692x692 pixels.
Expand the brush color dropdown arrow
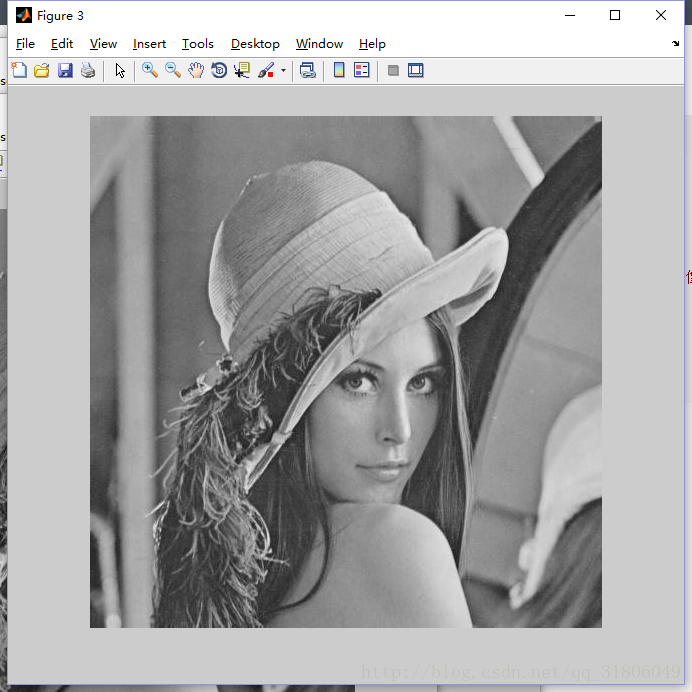point(283,70)
